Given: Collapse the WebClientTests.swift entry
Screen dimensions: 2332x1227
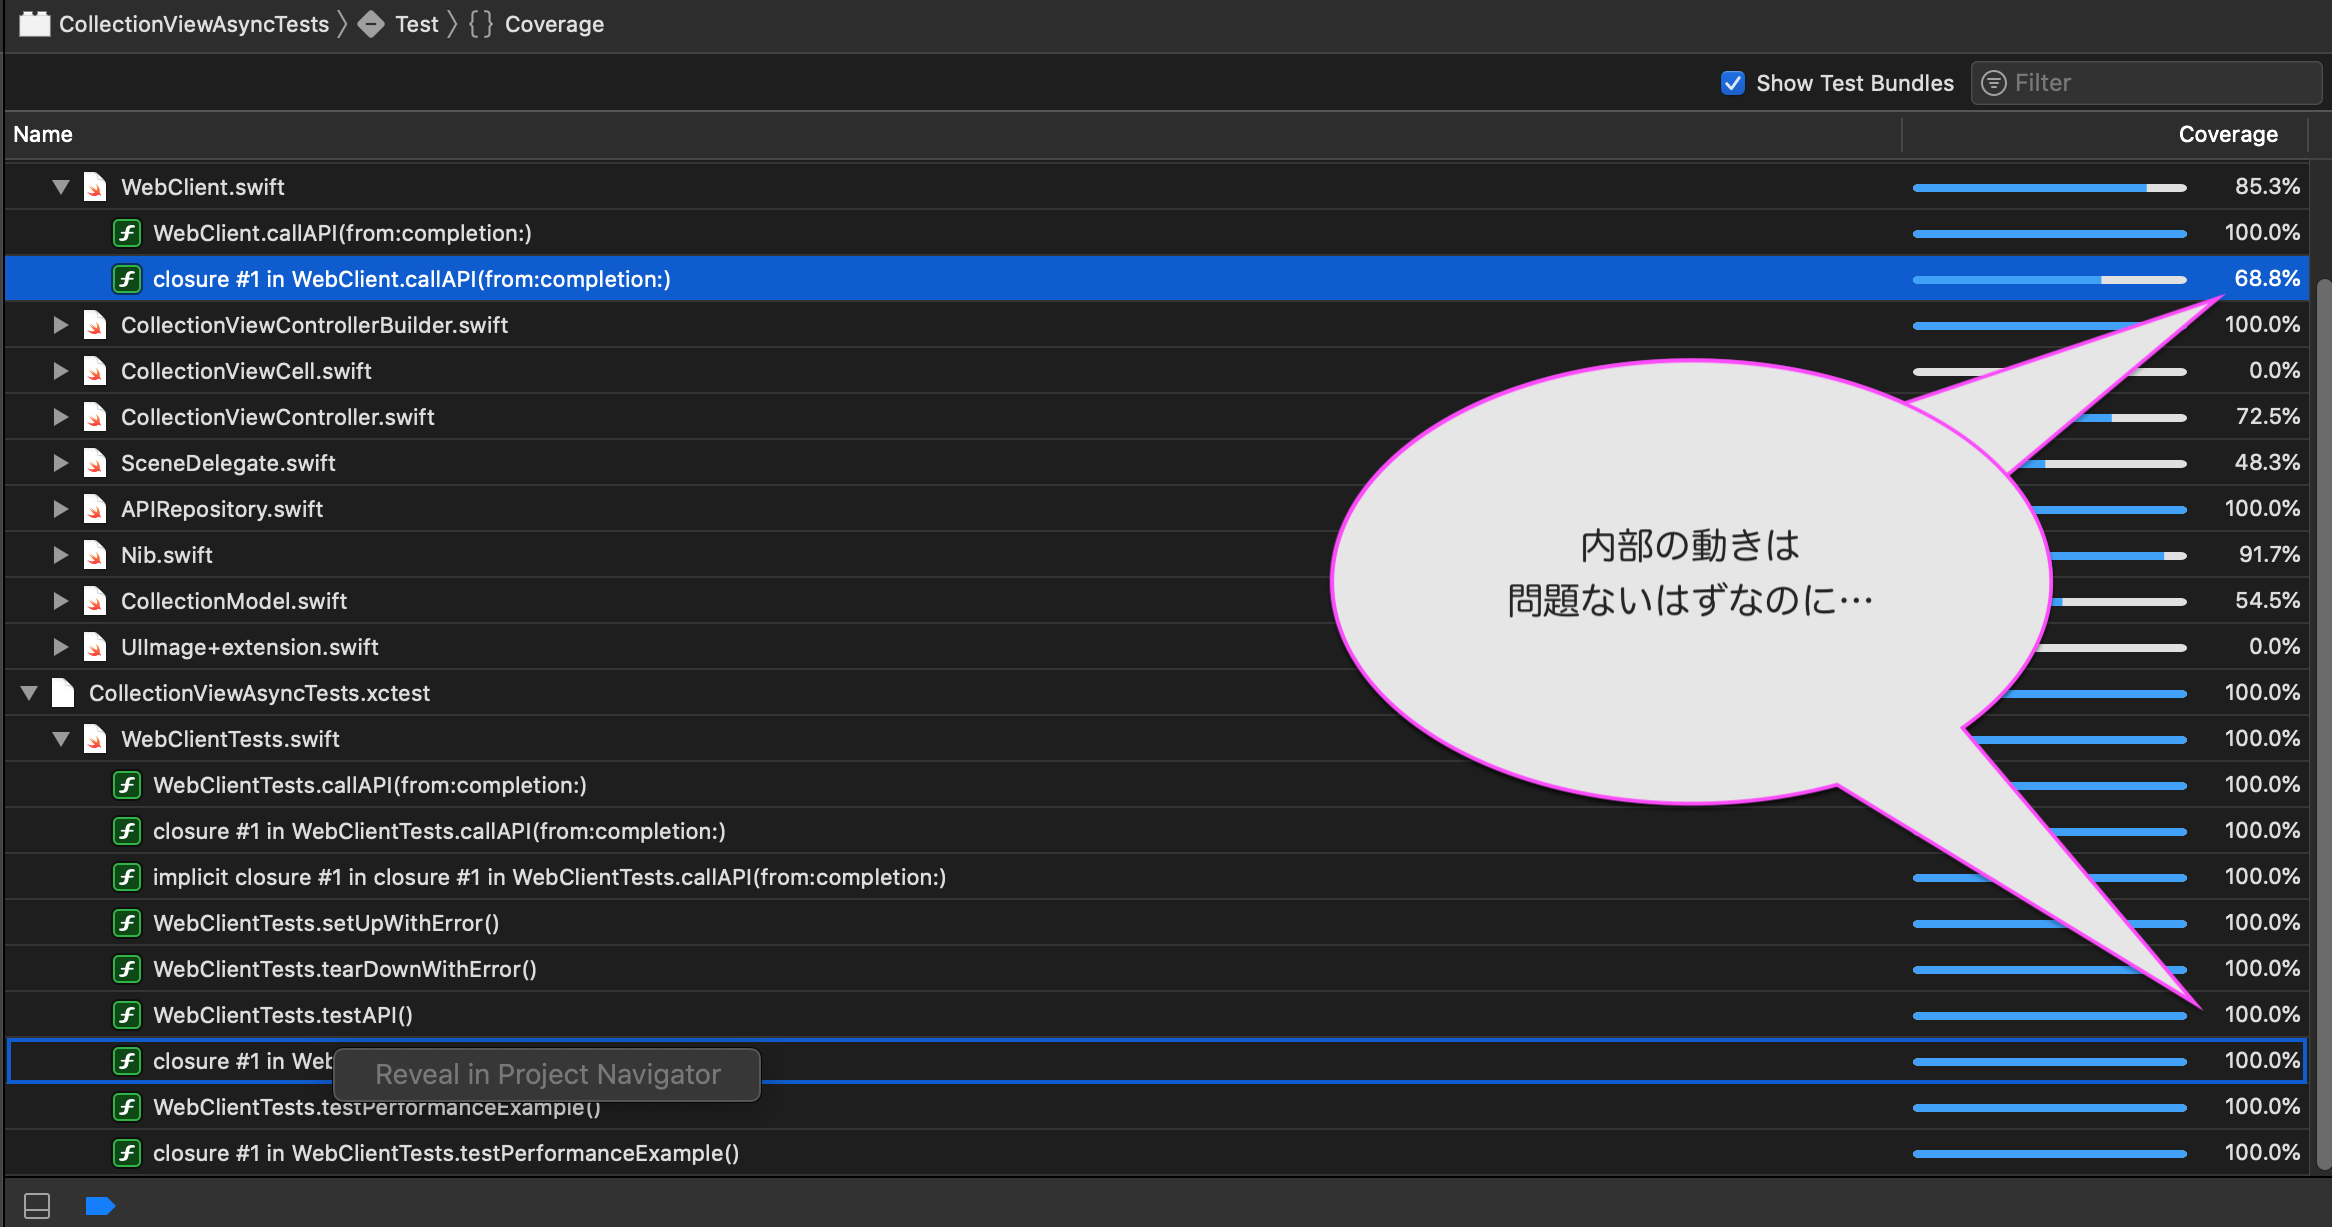Looking at the screenshot, I should [61, 738].
